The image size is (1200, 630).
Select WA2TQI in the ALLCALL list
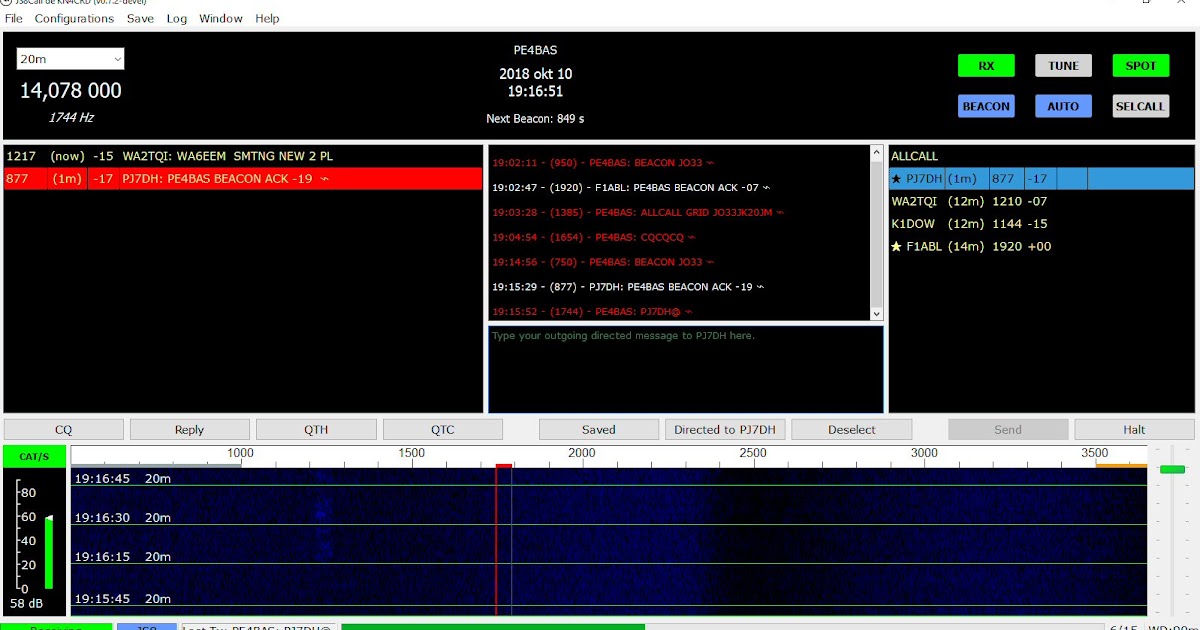point(913,201)
